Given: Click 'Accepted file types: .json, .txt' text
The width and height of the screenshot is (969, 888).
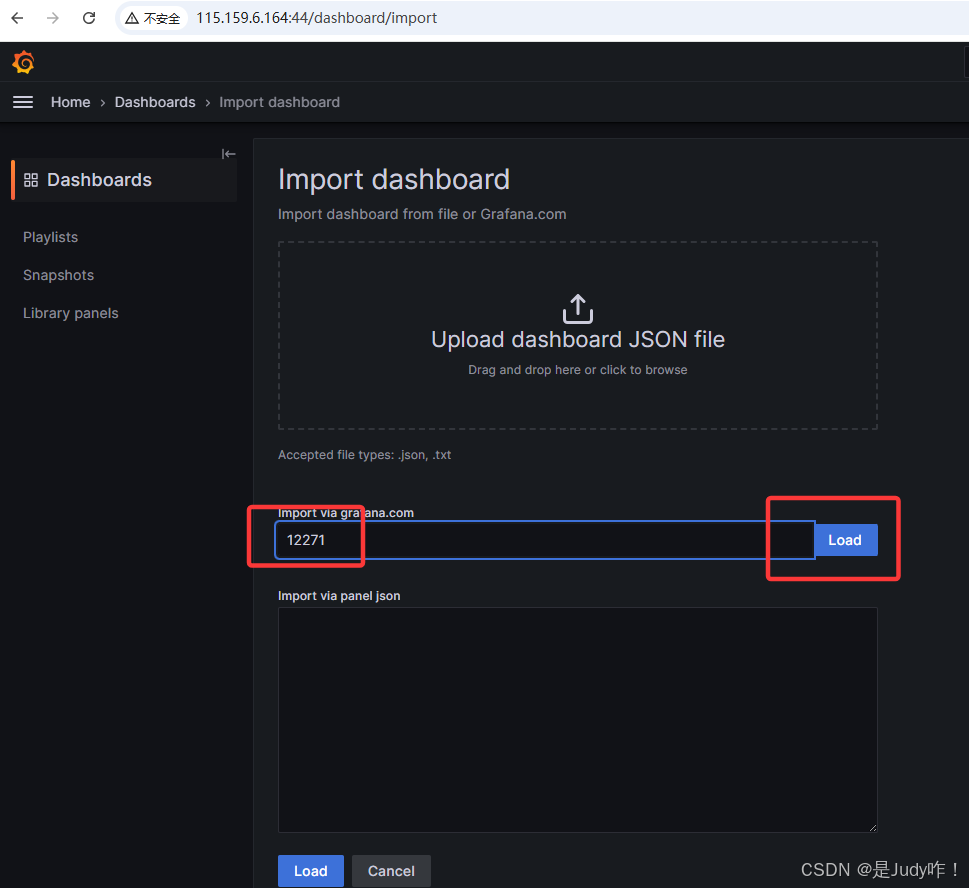Looking at the screenshot, I should 365,455.
